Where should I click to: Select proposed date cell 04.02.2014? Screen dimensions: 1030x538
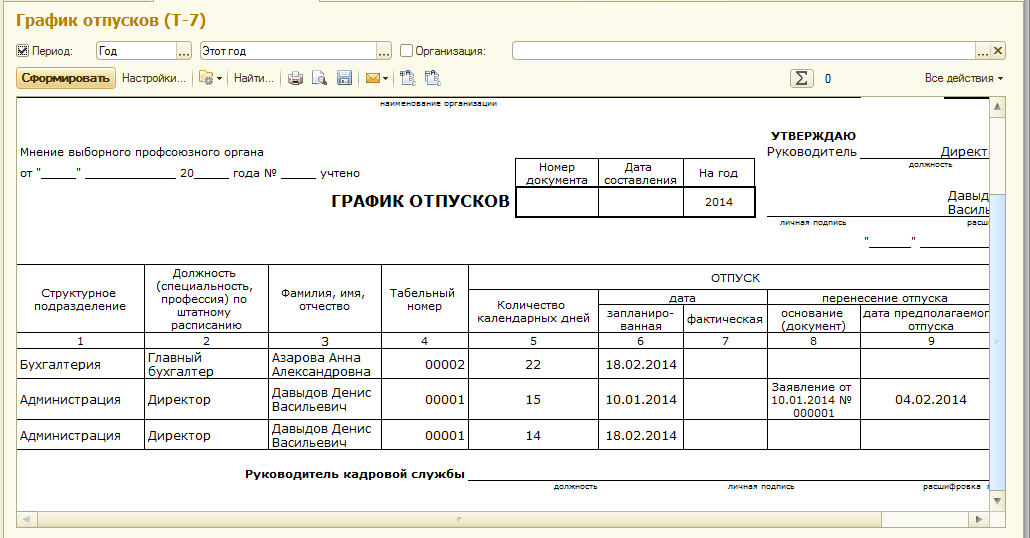pyautogui.click(x=924, y=399)
